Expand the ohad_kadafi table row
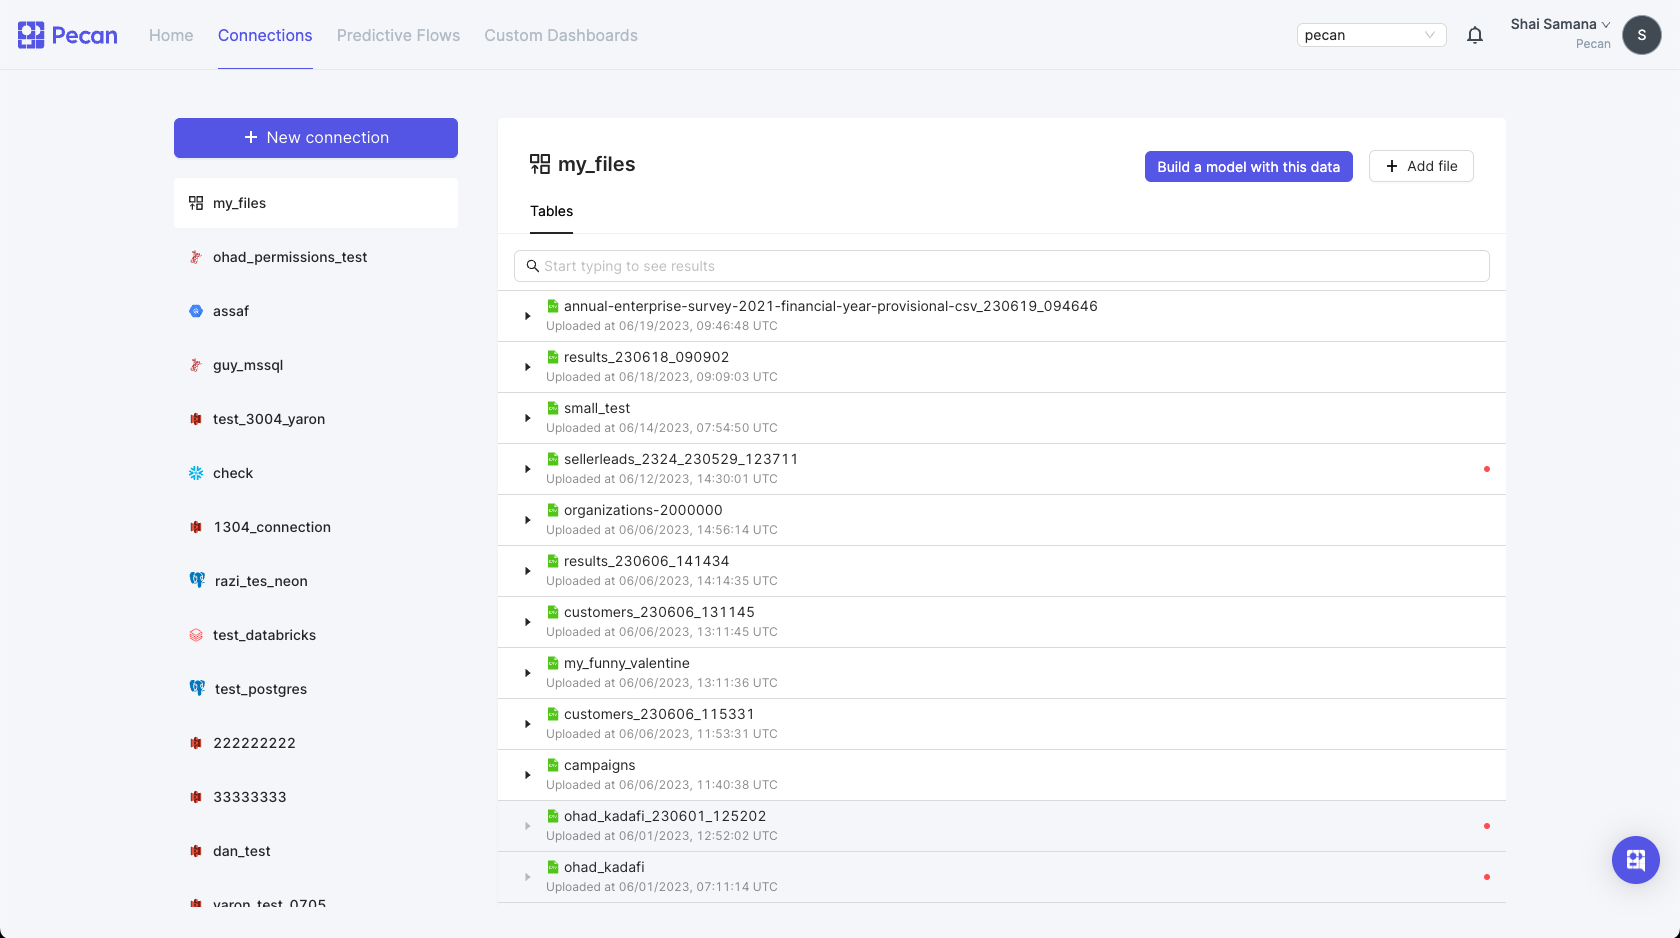The width and height of the screenshot is (1680, 938). click(x=528, y=876)
